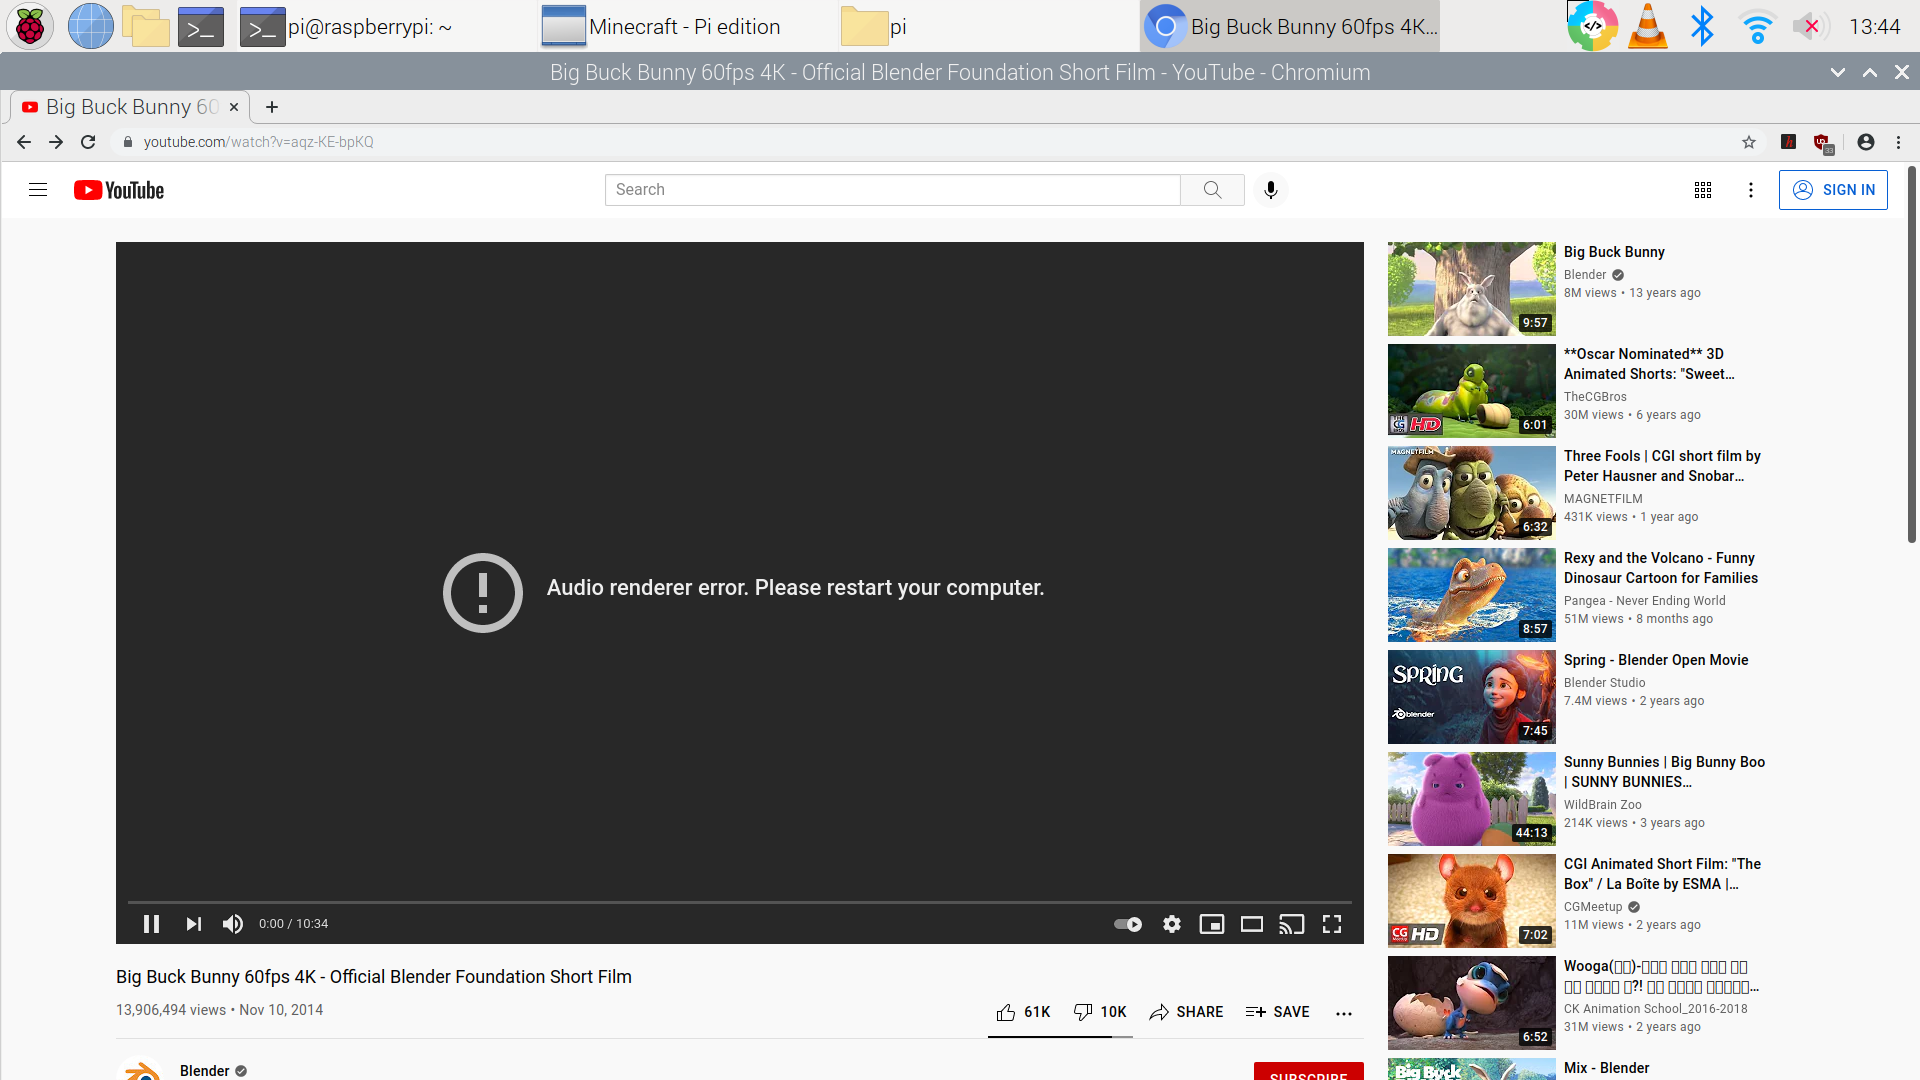Screen dimensions: 1920x1080
Task: Open YouTube apps grid icon
Action: [1703, 190]
